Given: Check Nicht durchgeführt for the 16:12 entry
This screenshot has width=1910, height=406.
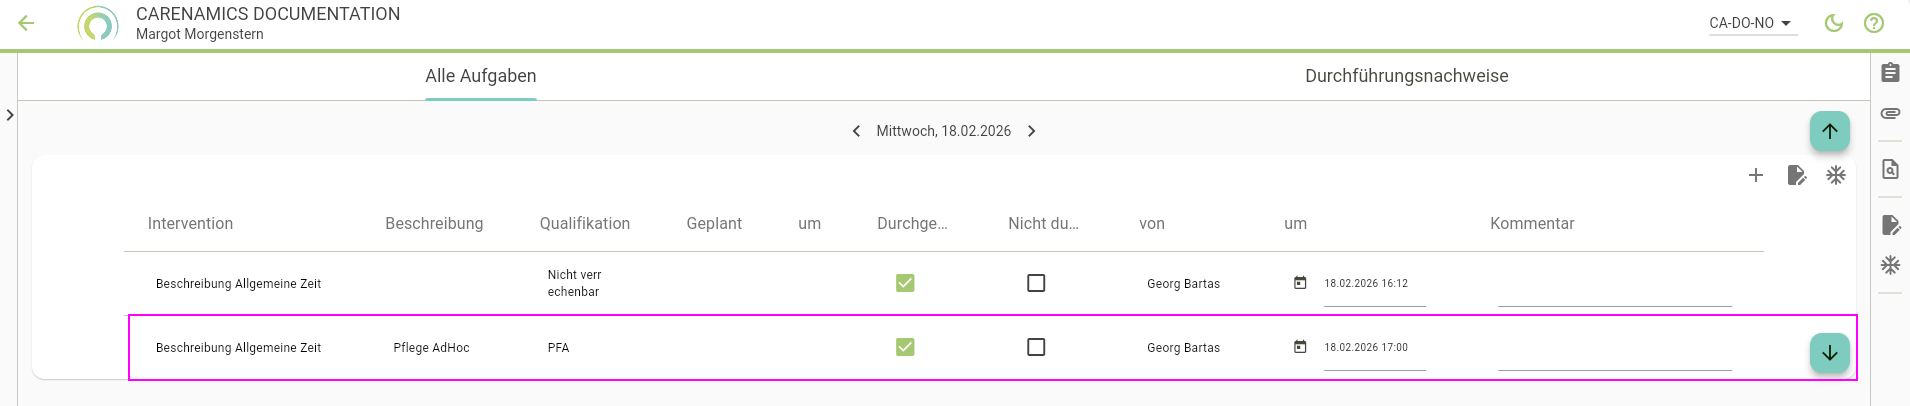Looking at the screenshot, I should 1036,283.
